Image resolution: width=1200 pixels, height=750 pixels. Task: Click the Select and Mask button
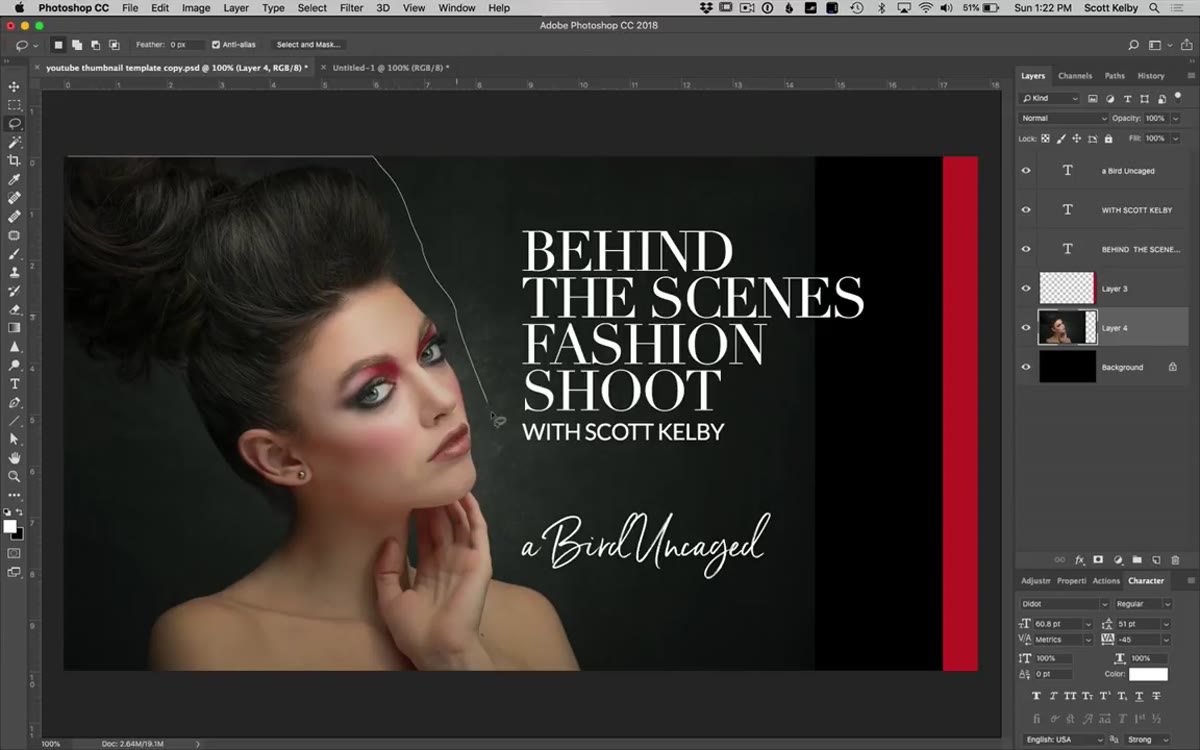pos(308,45)
